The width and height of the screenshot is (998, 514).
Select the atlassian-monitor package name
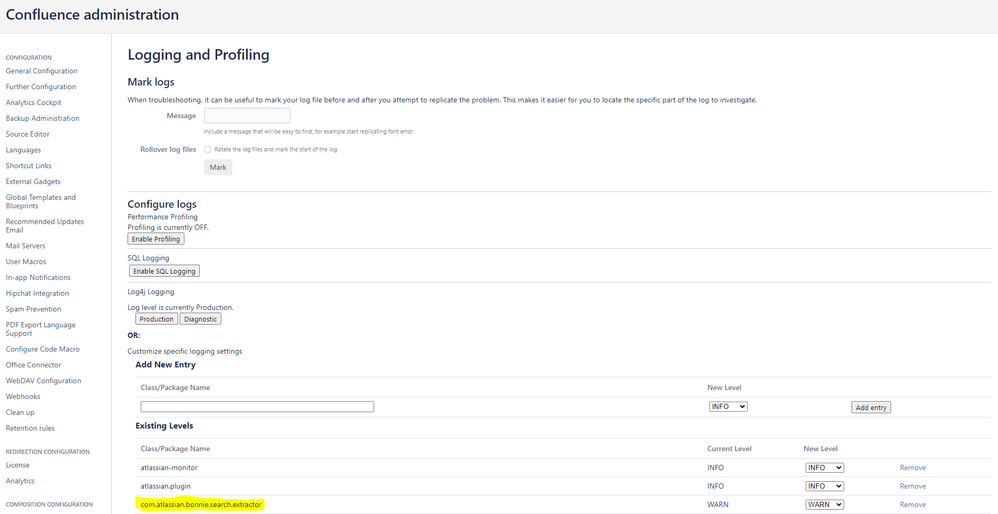click(169, 468)
